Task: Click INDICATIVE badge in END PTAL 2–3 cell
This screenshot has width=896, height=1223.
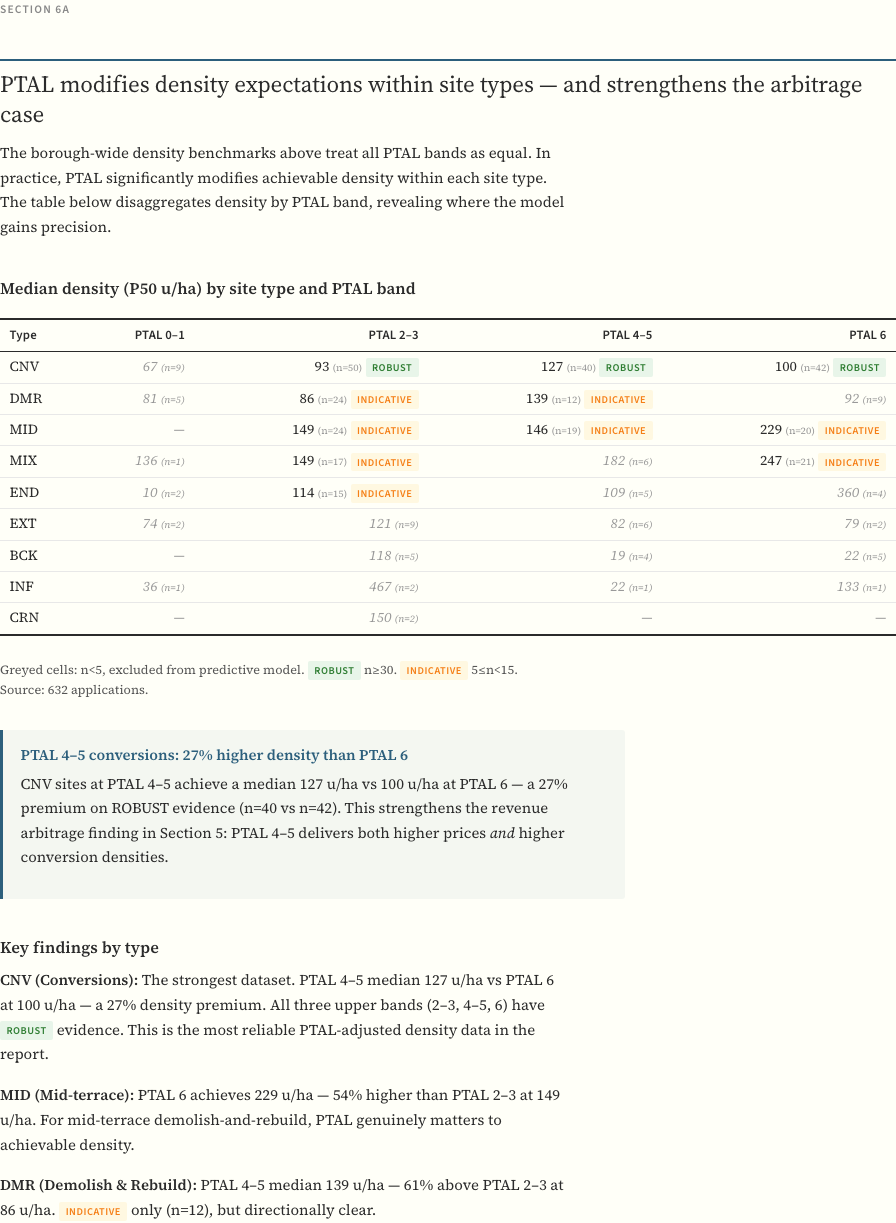Action: pos(384,494)
